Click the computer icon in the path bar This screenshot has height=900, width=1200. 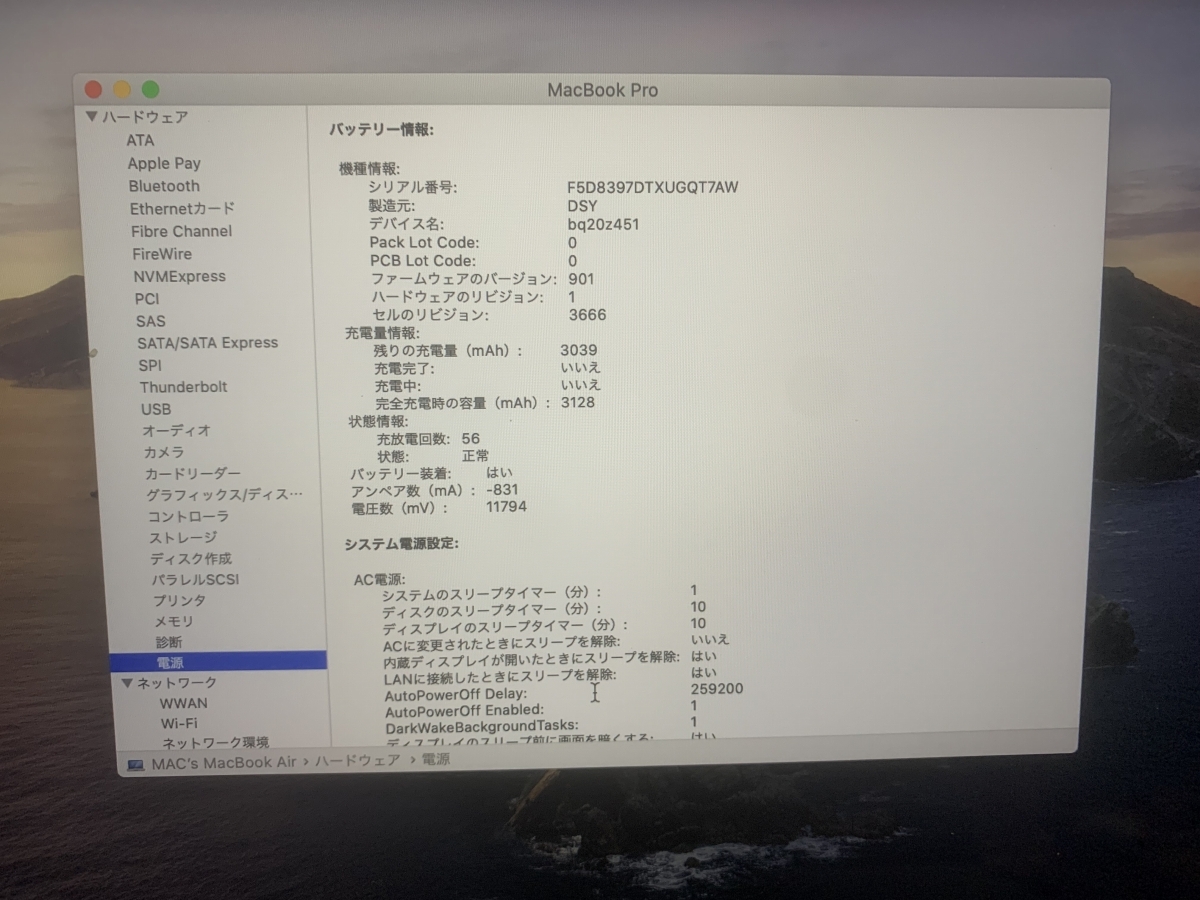click(136, 764)
